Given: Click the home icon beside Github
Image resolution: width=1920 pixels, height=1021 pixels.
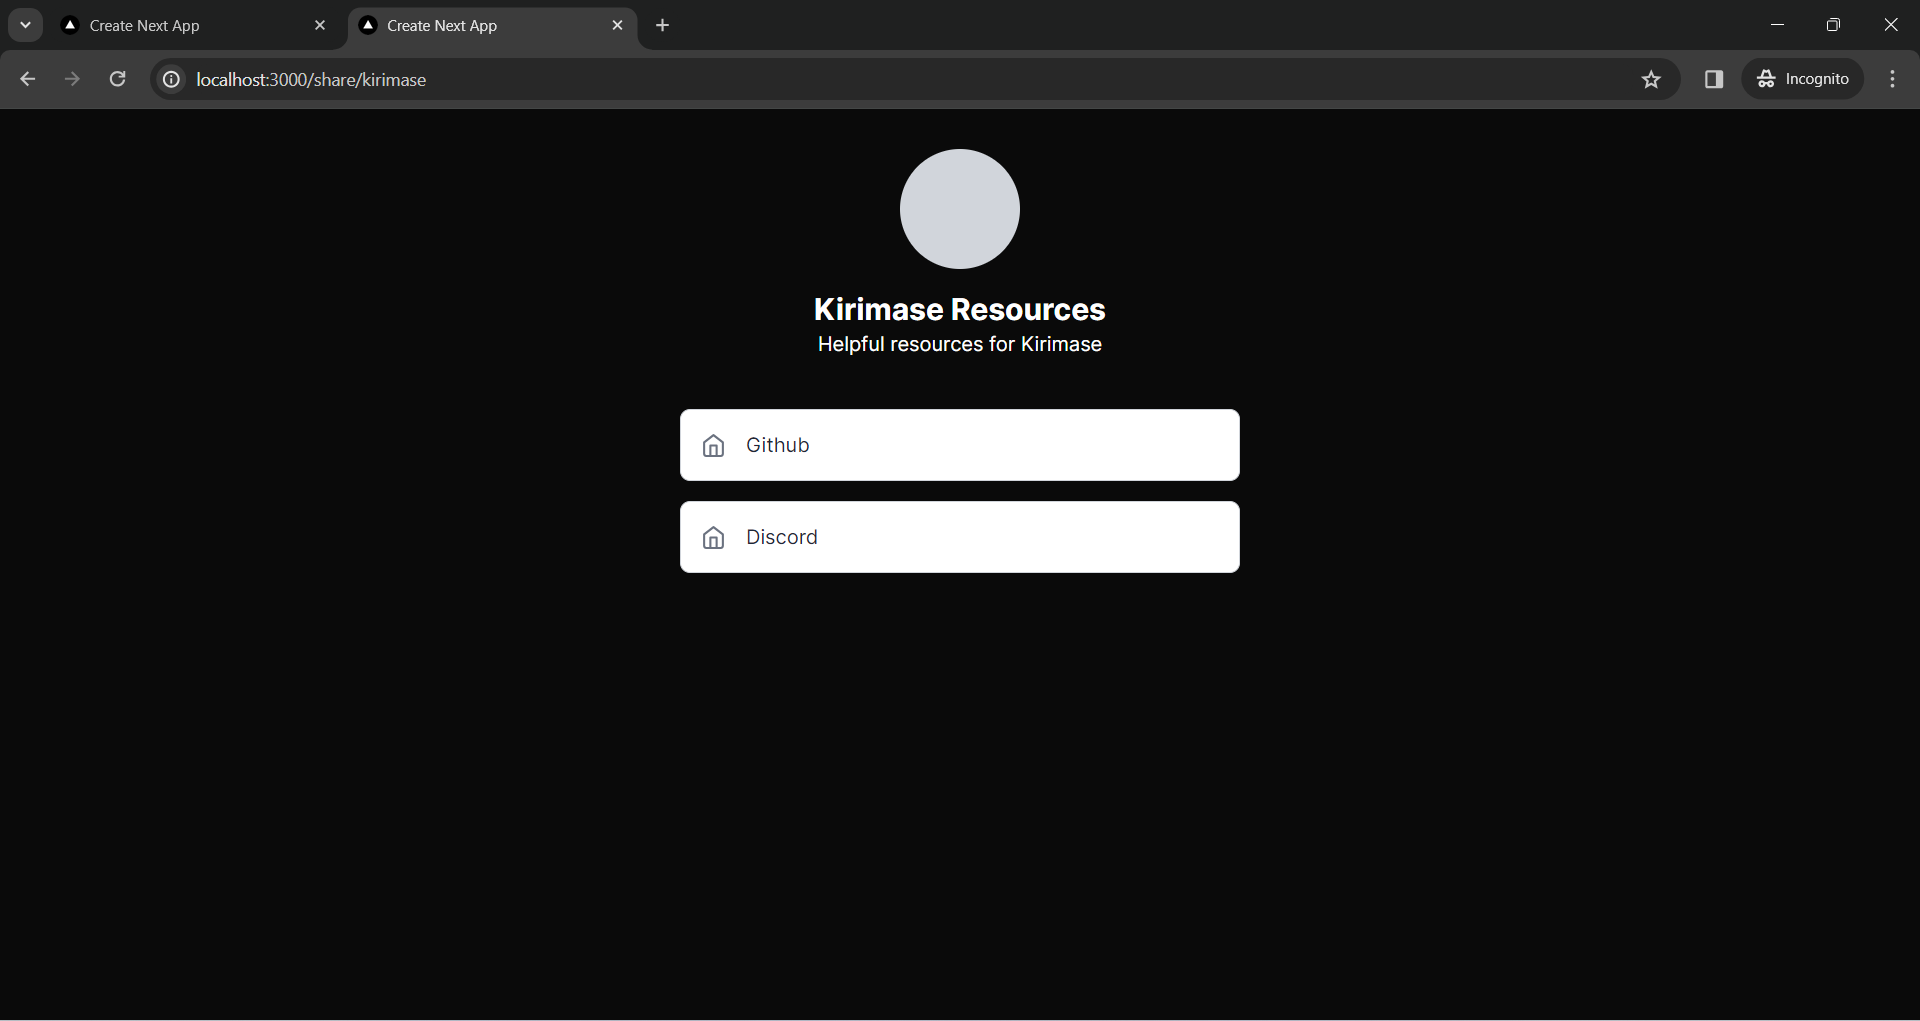Looking at the screenshot, I should pyautogui.click(x=713, y=446).
